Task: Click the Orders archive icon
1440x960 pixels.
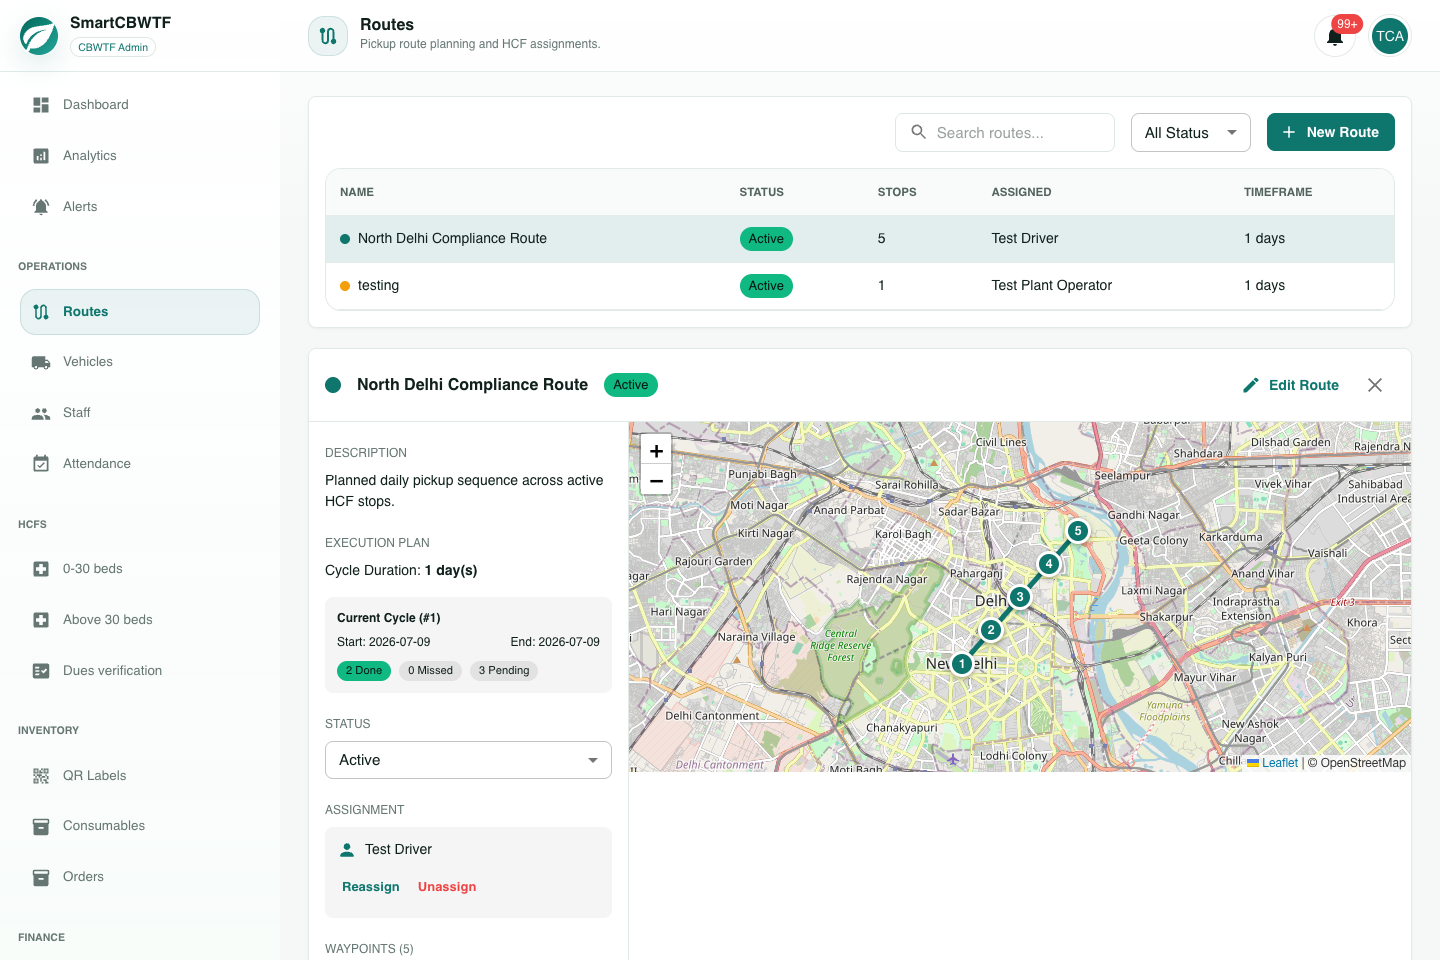Action: coord(41,877)
